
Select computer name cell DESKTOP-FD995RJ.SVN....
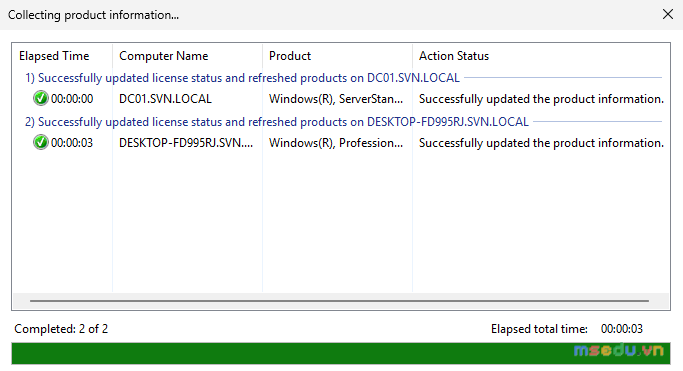(186, 143)
